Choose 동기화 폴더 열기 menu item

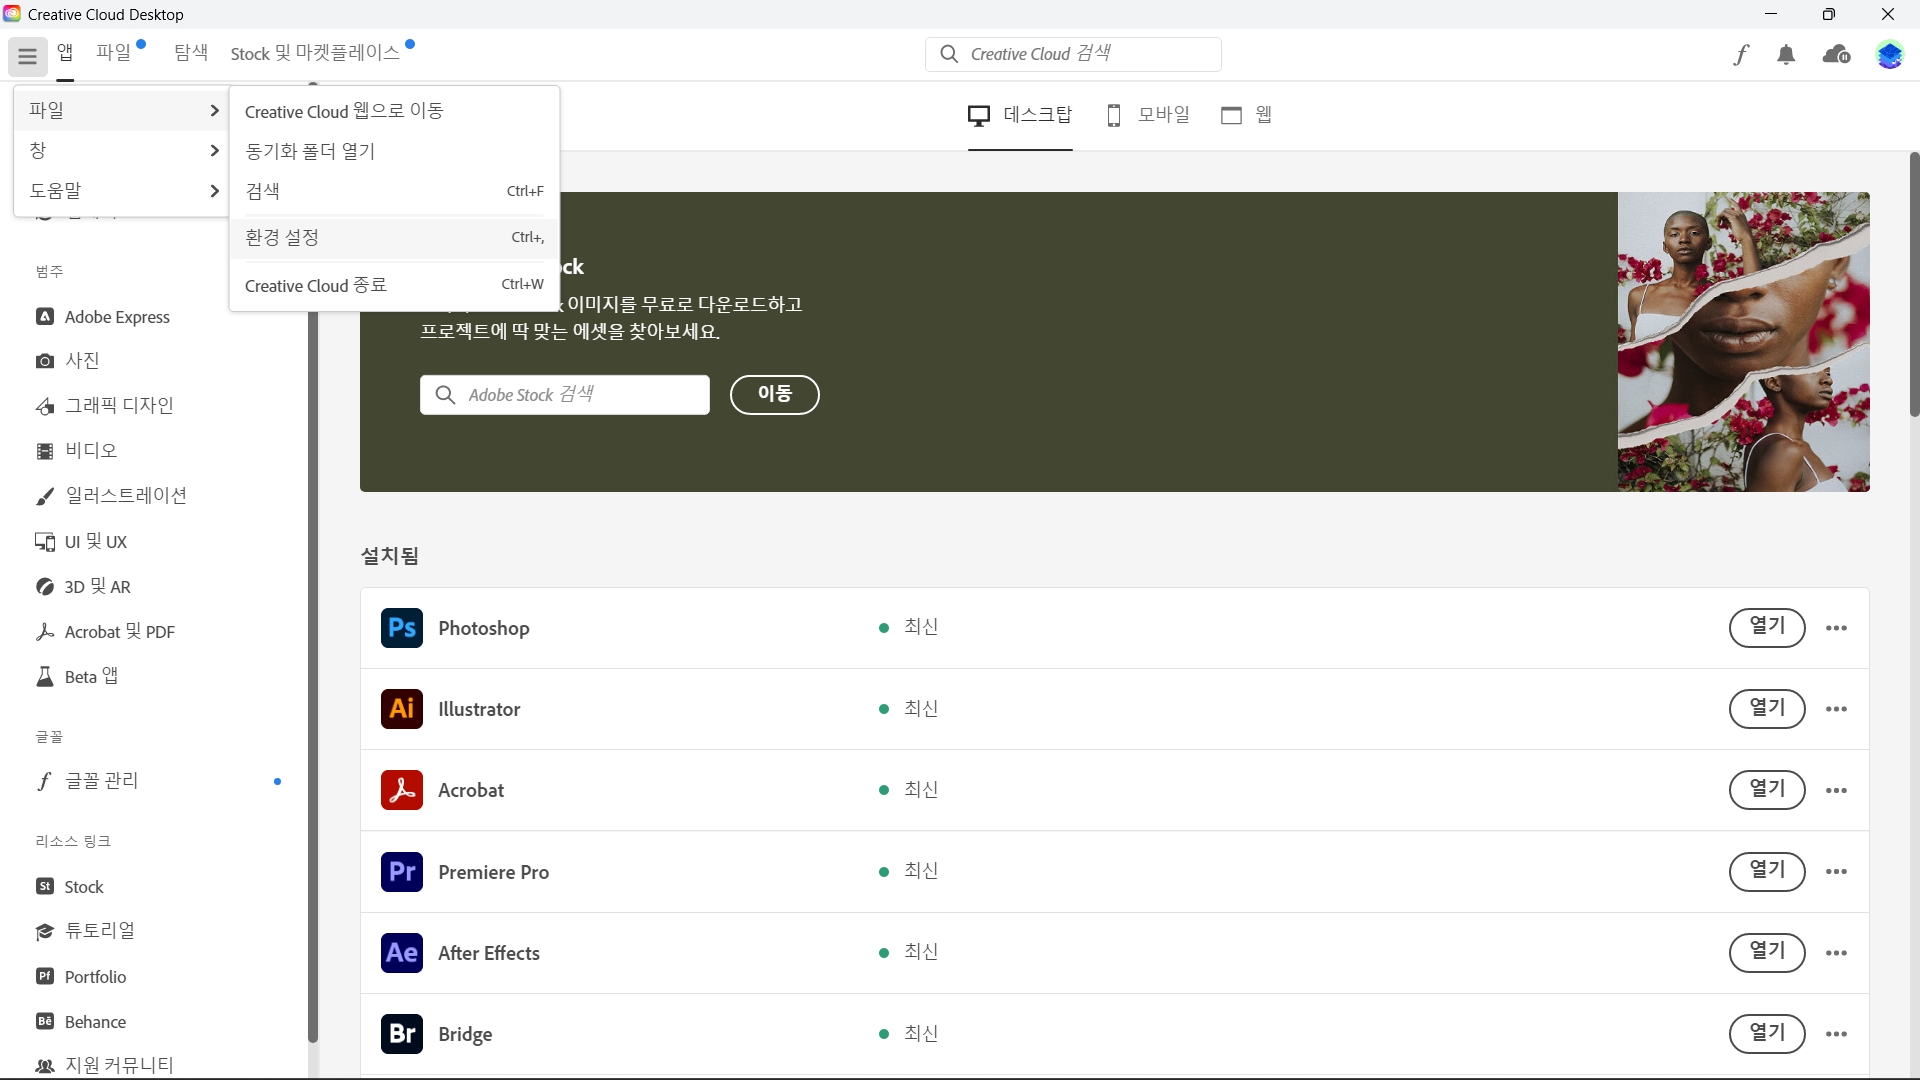tap(394, 151)
